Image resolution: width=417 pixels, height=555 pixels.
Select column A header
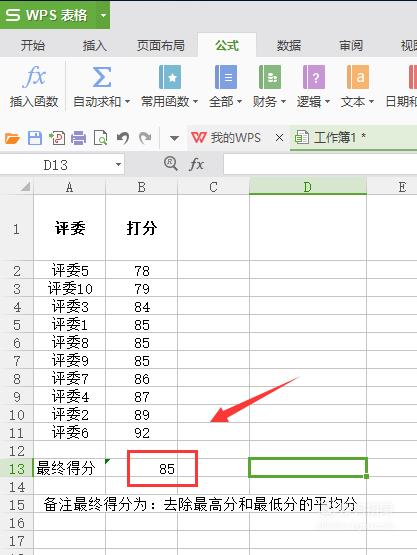pyautogui.click(x=70, y=187)
